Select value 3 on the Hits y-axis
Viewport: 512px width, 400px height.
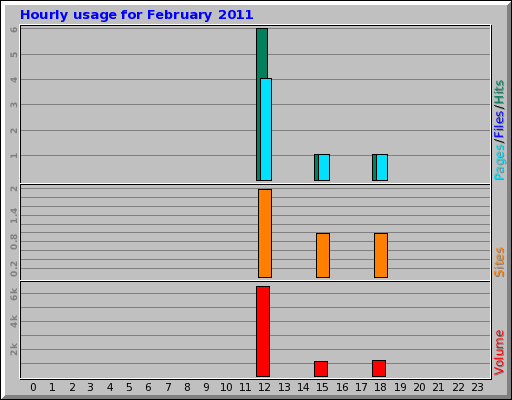pyautogui.click(x=14, y=105)
